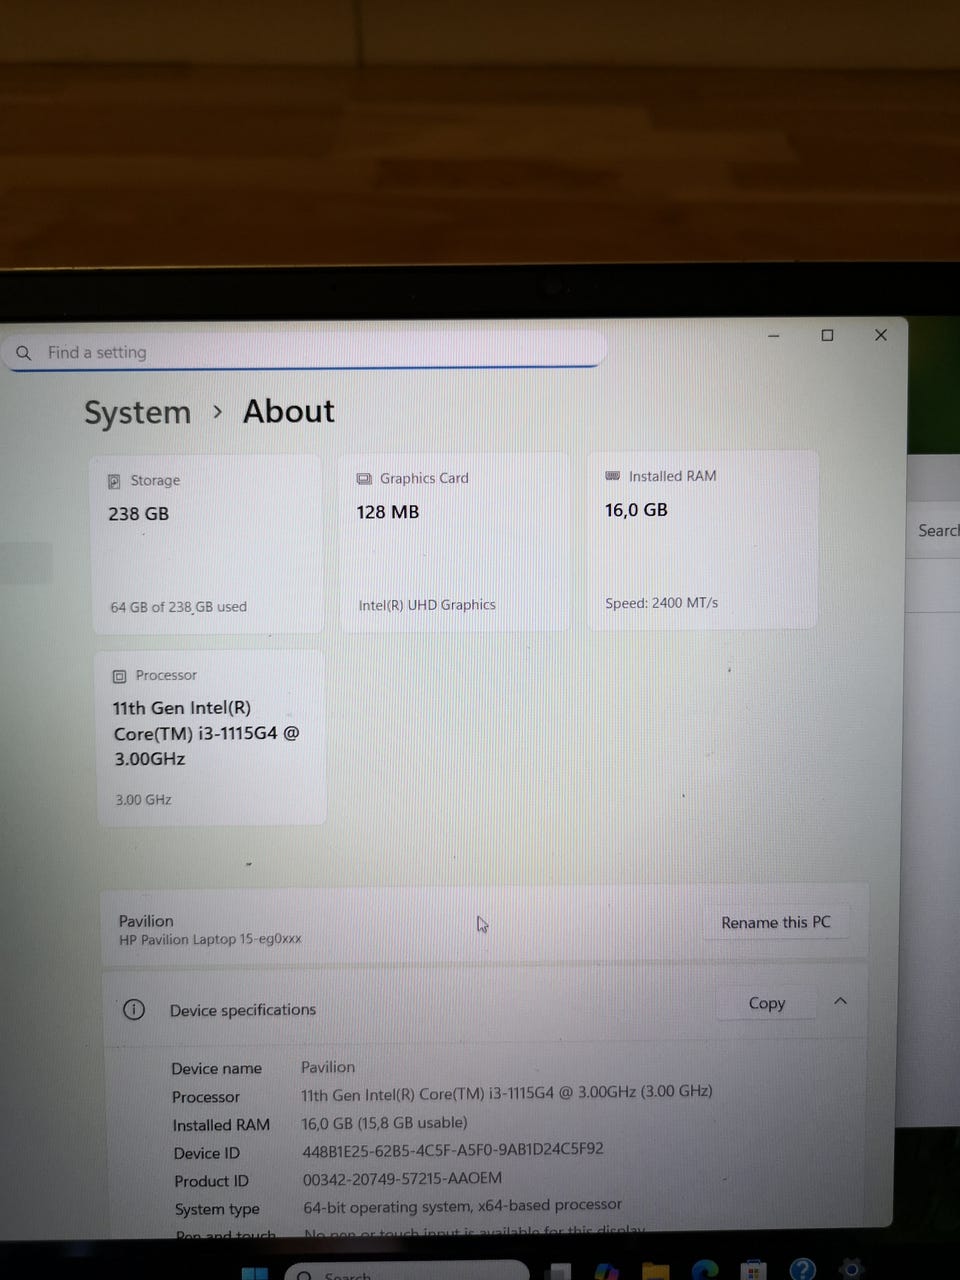The width and height of the screenshot is (960, 1280).
Task: Select the '3.00 GHz' text in Processor card
Action: (143, 800)
